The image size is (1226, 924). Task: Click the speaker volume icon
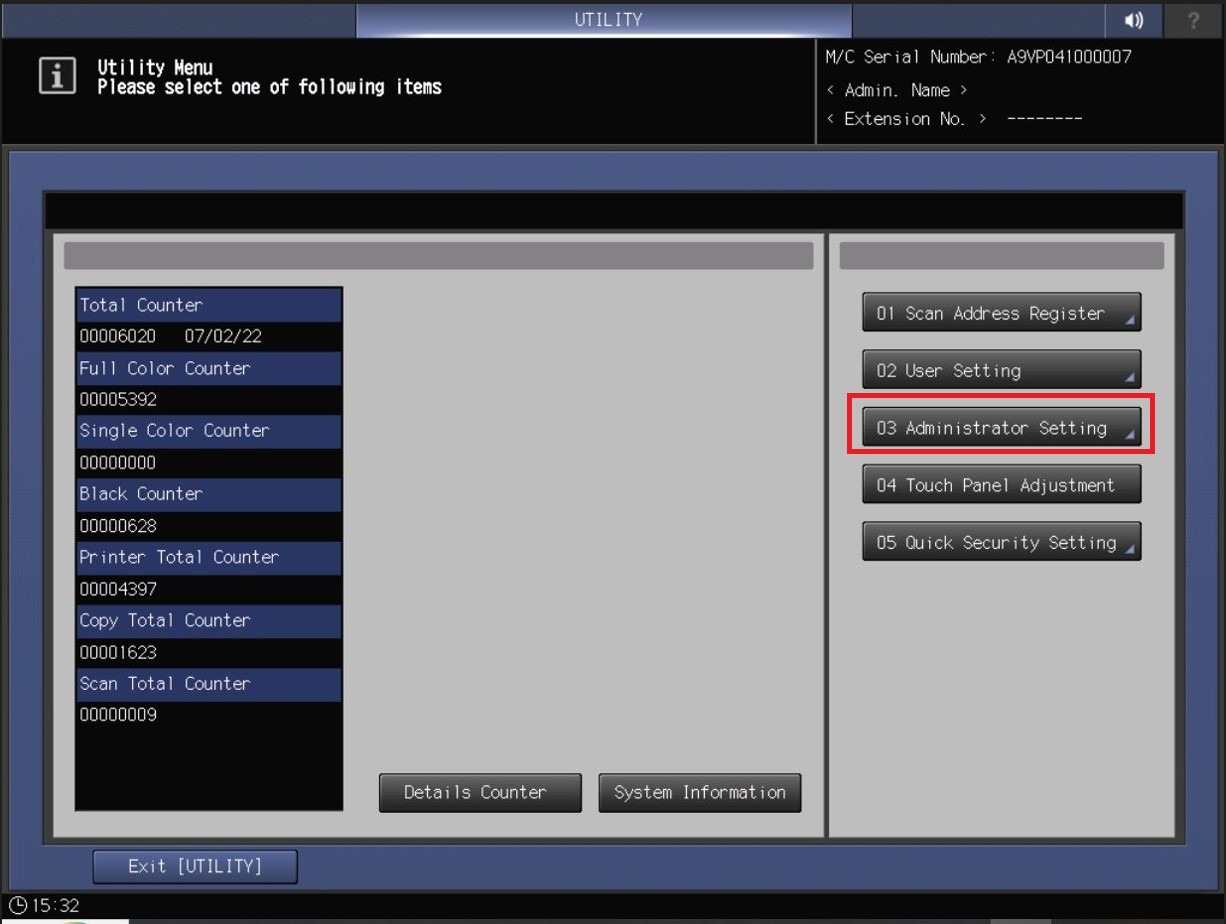pyautogui.click(x=1133, y=20)
